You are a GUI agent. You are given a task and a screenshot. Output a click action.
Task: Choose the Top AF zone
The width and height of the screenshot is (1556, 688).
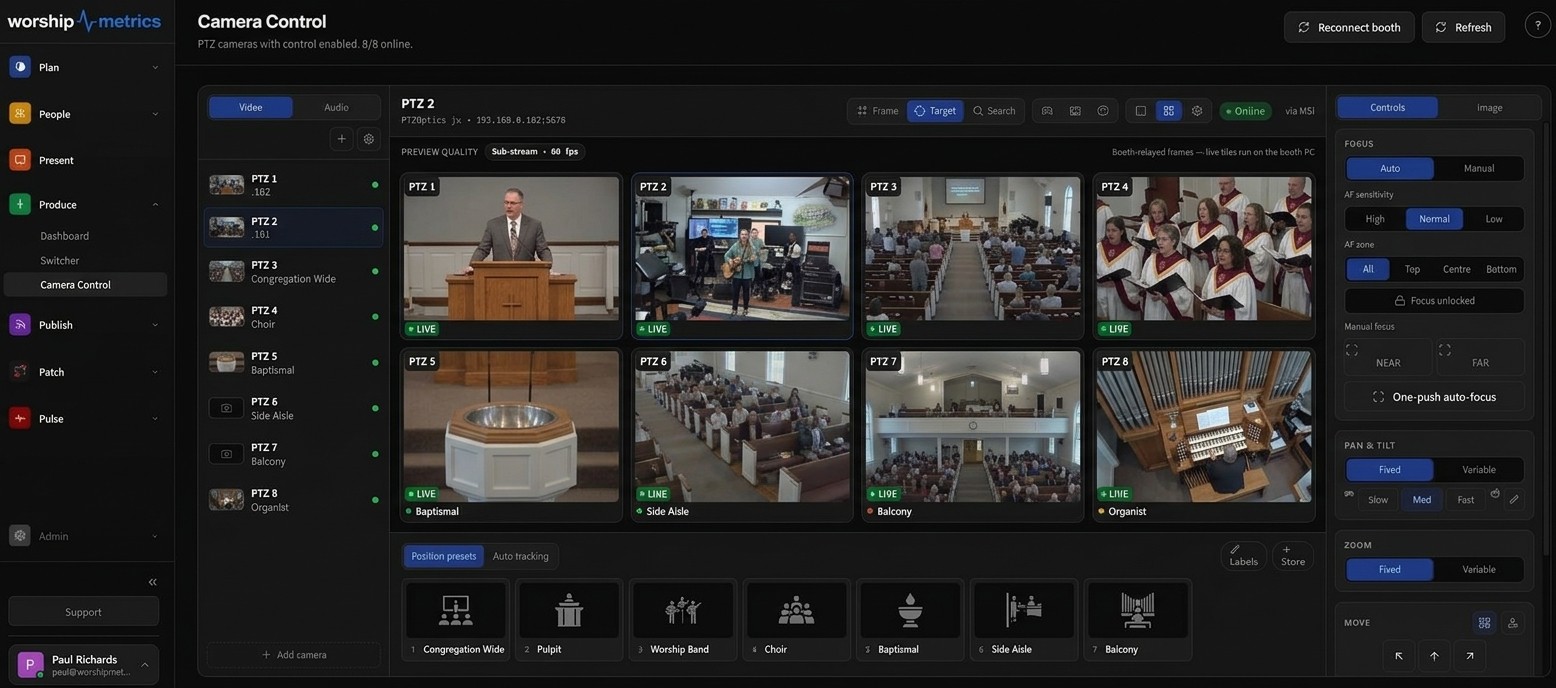point(1412,269)
